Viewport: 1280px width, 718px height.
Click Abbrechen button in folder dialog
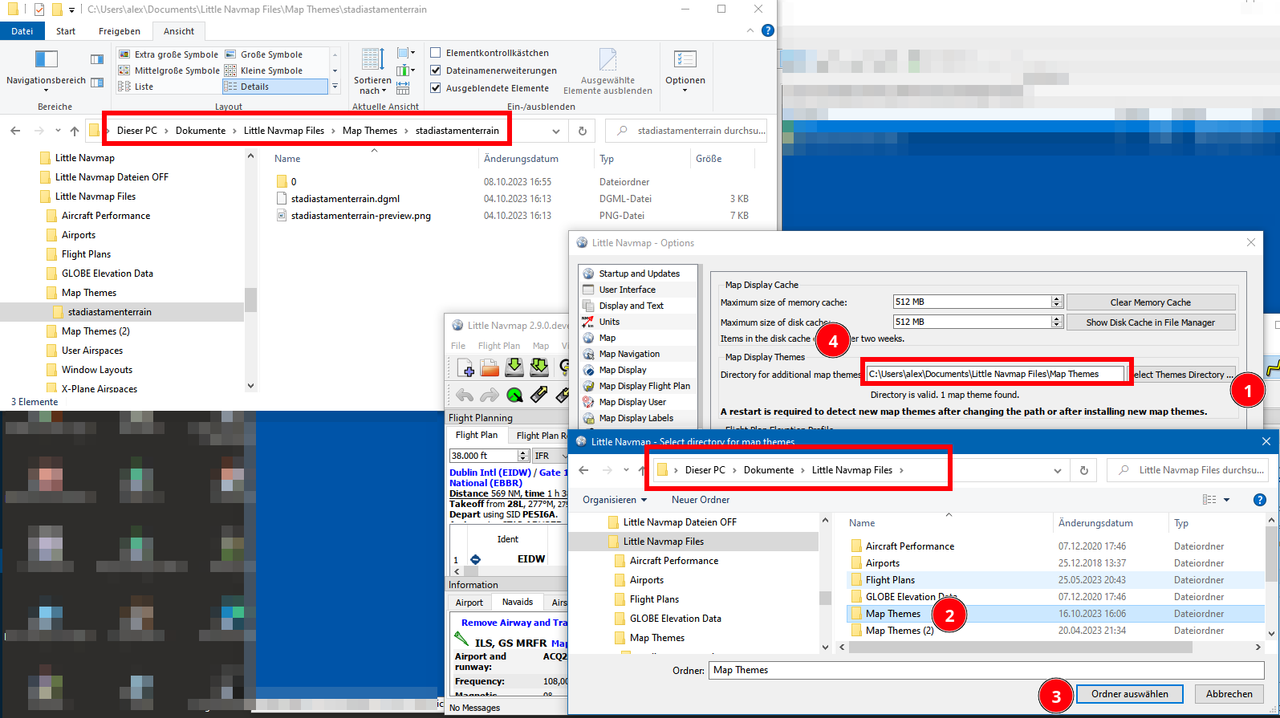pyautogui.click(x=1229, y=694)
